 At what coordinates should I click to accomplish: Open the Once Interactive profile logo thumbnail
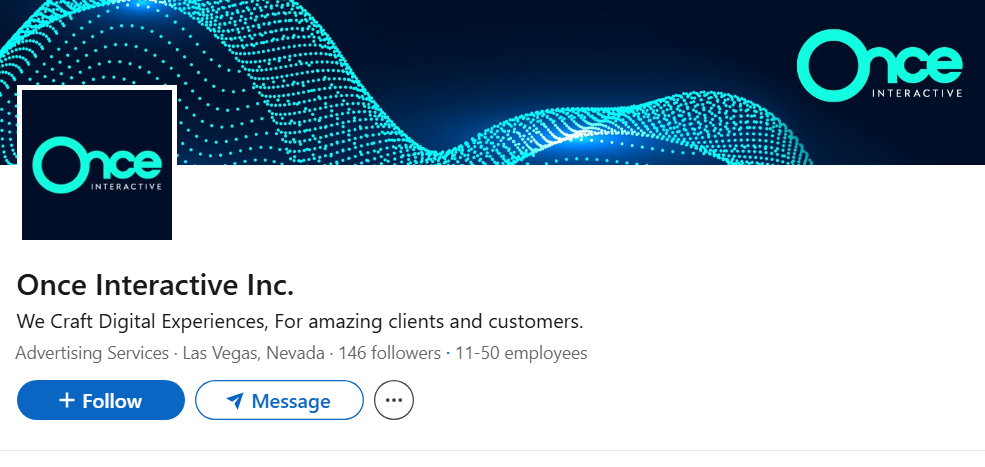tap(97, 164)
